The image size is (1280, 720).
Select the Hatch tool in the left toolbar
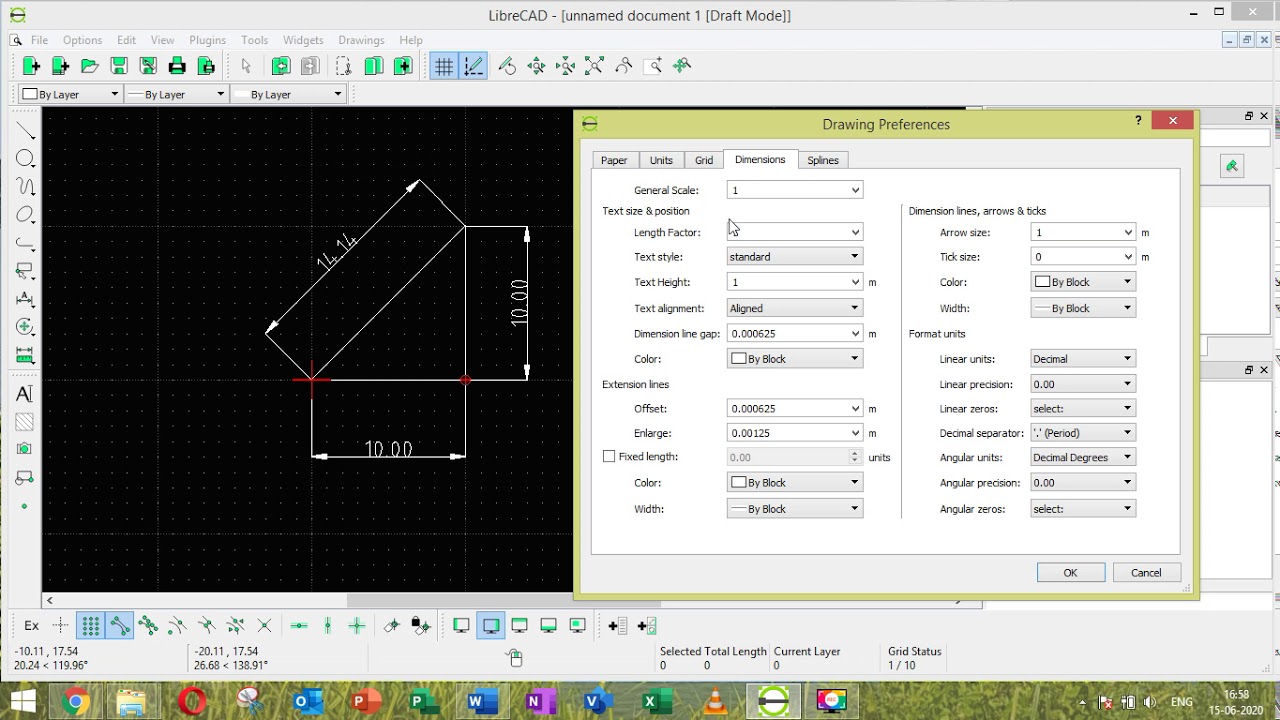[25, 422]
